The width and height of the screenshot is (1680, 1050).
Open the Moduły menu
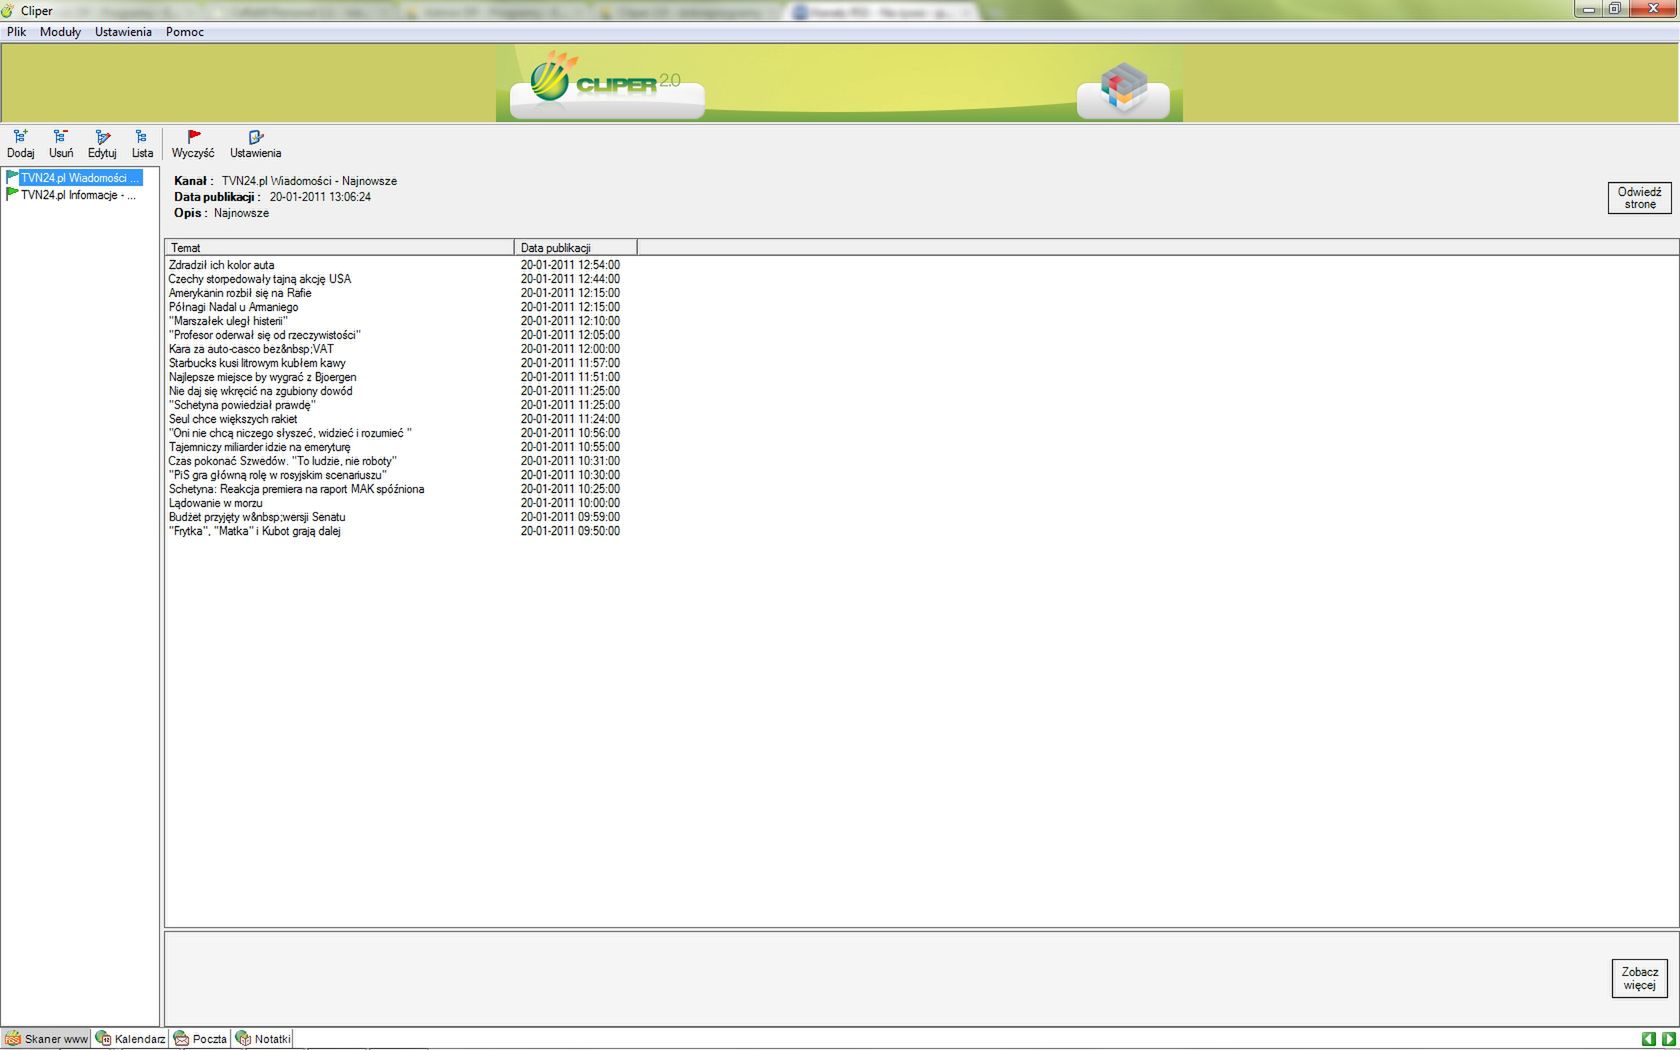point(60,32)
